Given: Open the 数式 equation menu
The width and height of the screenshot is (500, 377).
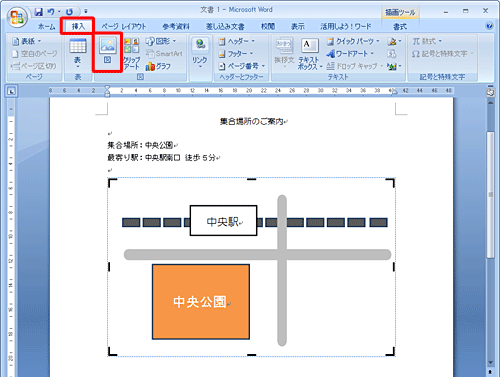Looking at the screenshot, I should pos(427,41).
